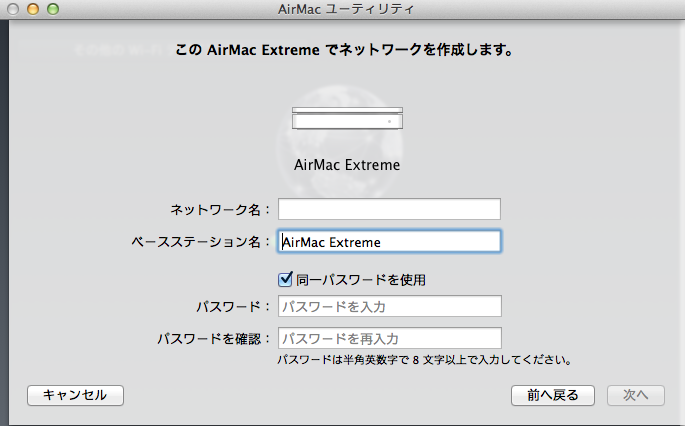Click the 次へ button
Image resolution: width=685 pixels, height=426 pixels.
pyautogui.click(x=636, y=395)
